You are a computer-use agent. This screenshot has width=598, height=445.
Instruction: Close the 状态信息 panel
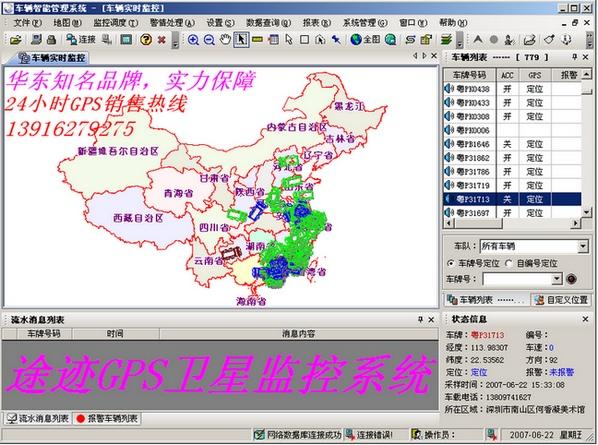[x=585, y=319]
